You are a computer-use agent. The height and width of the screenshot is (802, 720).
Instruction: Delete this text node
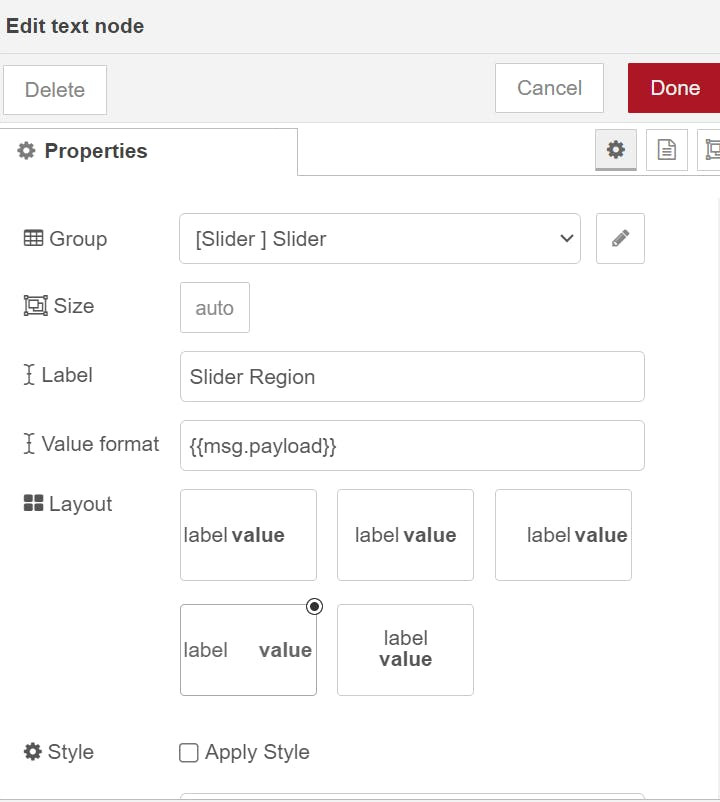(x=55, y=90)
